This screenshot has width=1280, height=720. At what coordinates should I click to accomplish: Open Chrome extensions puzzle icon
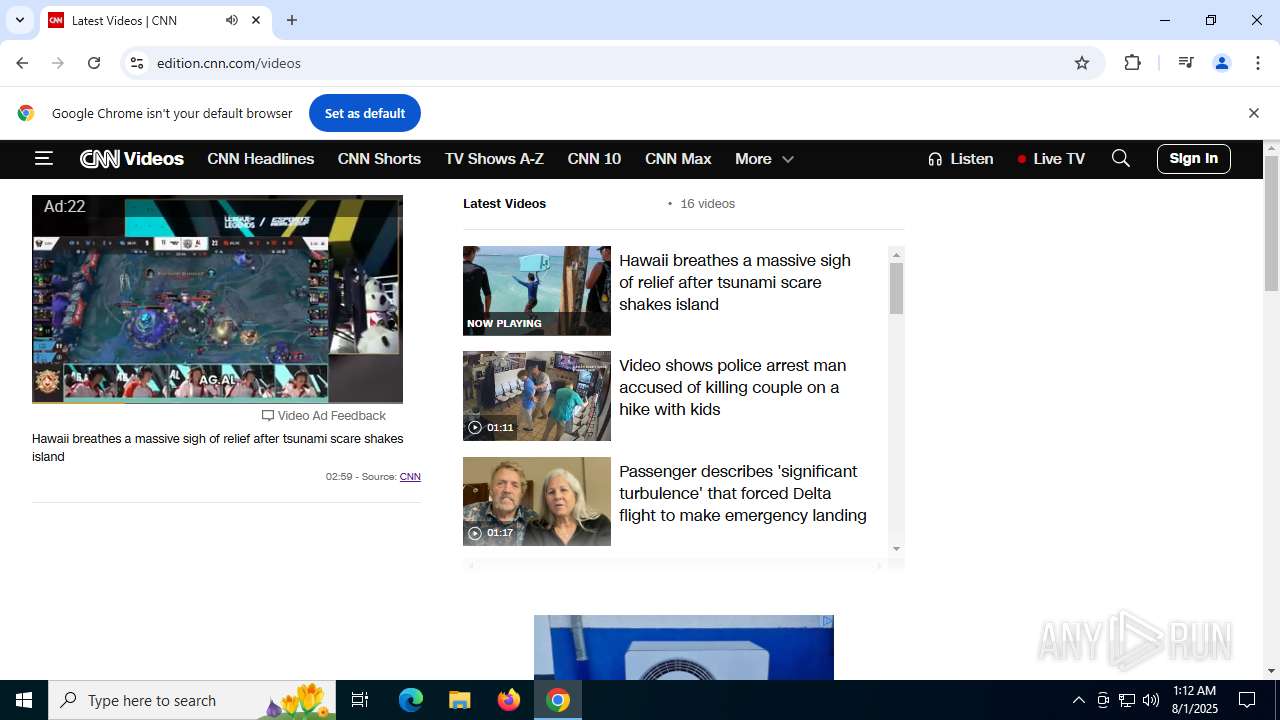pyautogui.click(x=1132, y=63)
